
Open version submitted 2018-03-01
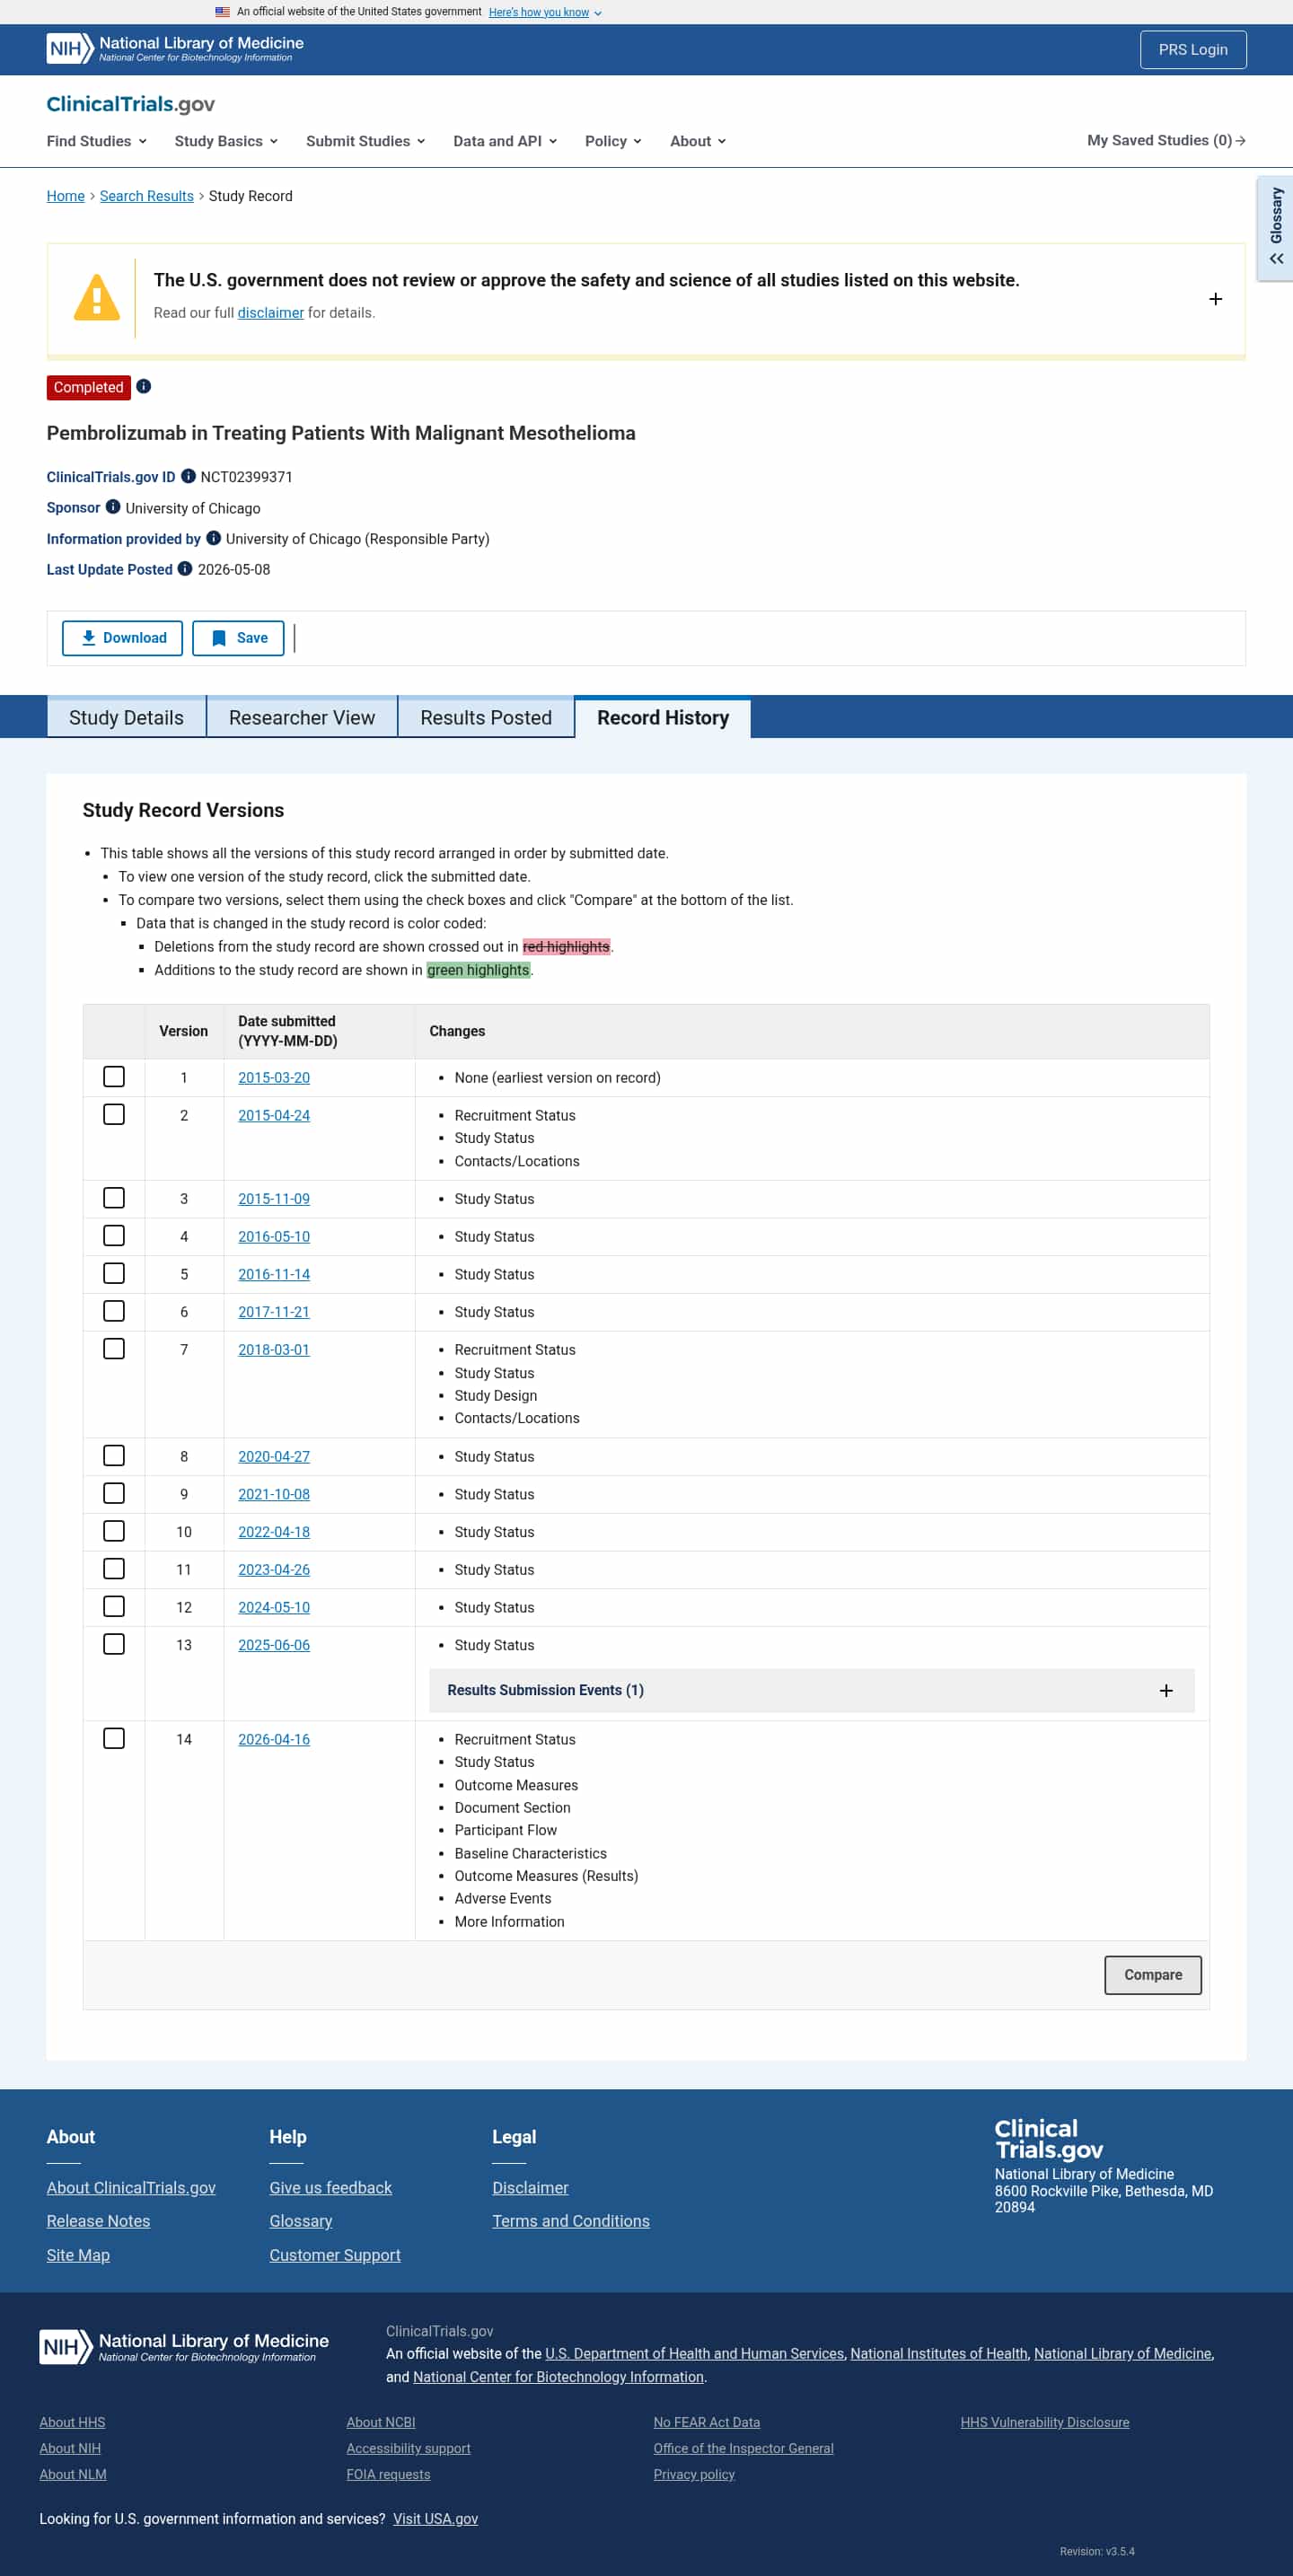[274, 1350]
